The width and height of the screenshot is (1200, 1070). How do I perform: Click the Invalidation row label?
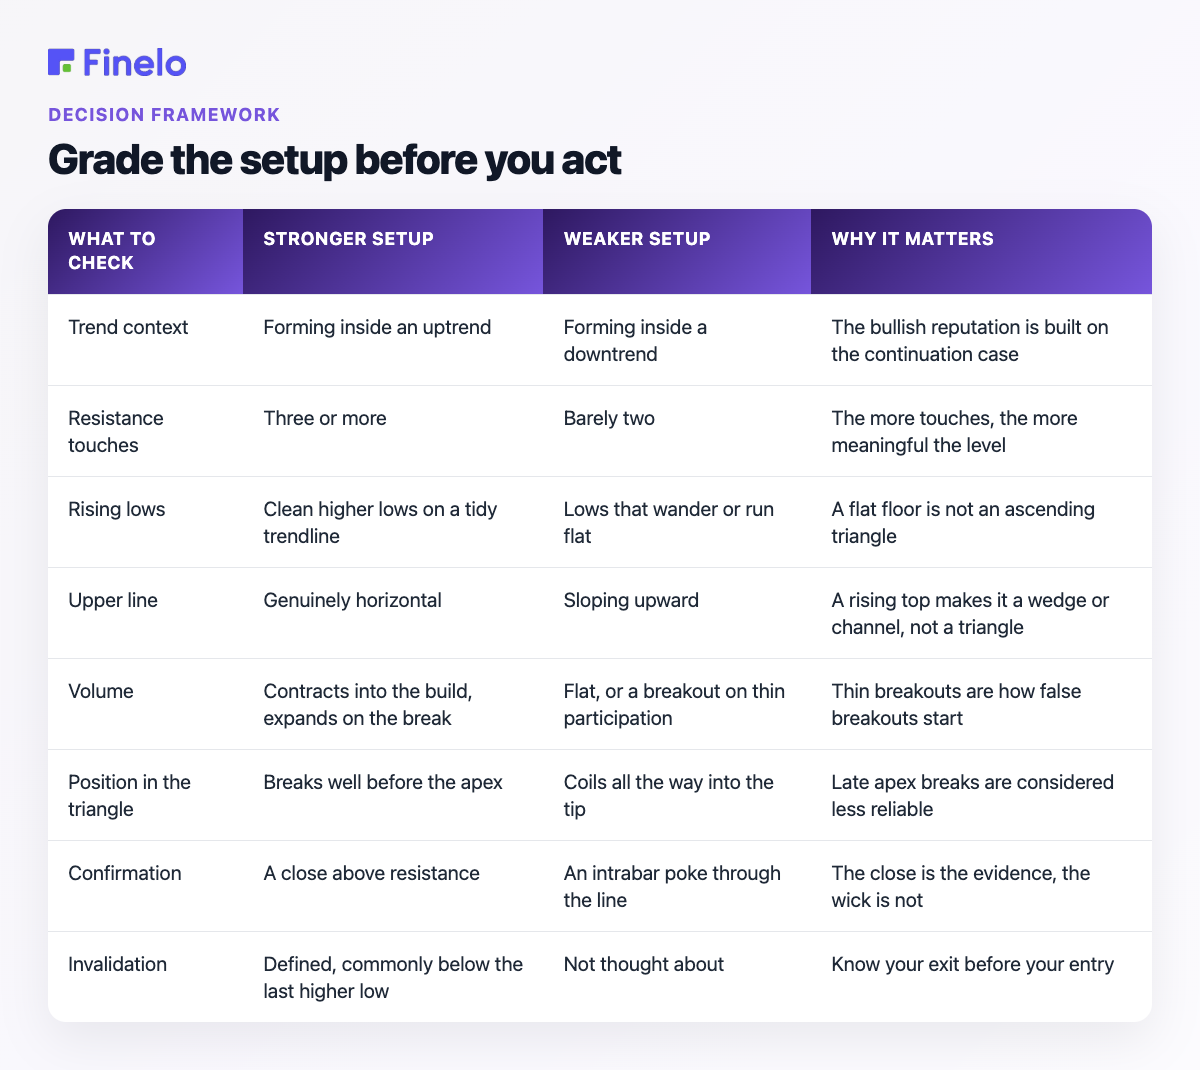click(118, 964)
